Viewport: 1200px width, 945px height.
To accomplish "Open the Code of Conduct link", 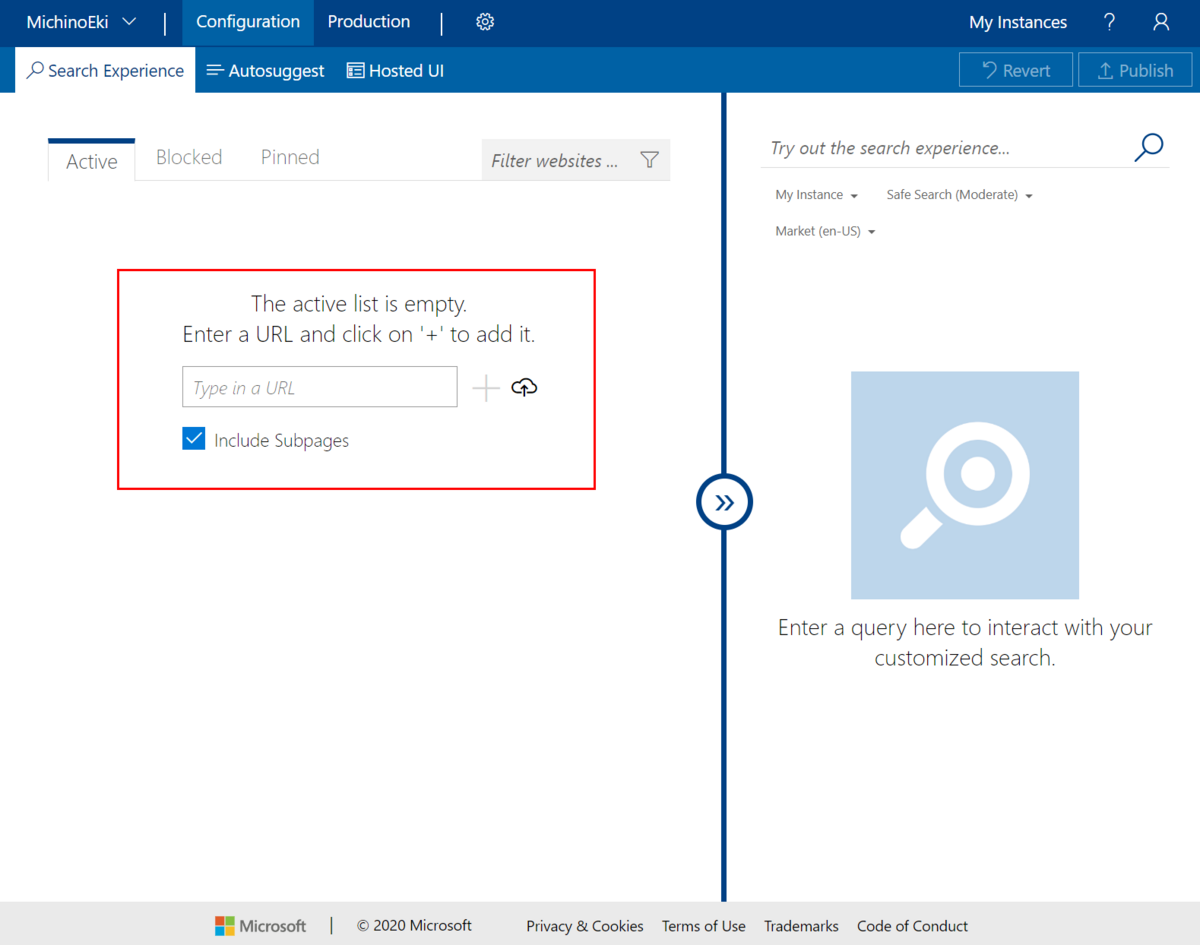I will pyautogui.click(x=912, y=926).
